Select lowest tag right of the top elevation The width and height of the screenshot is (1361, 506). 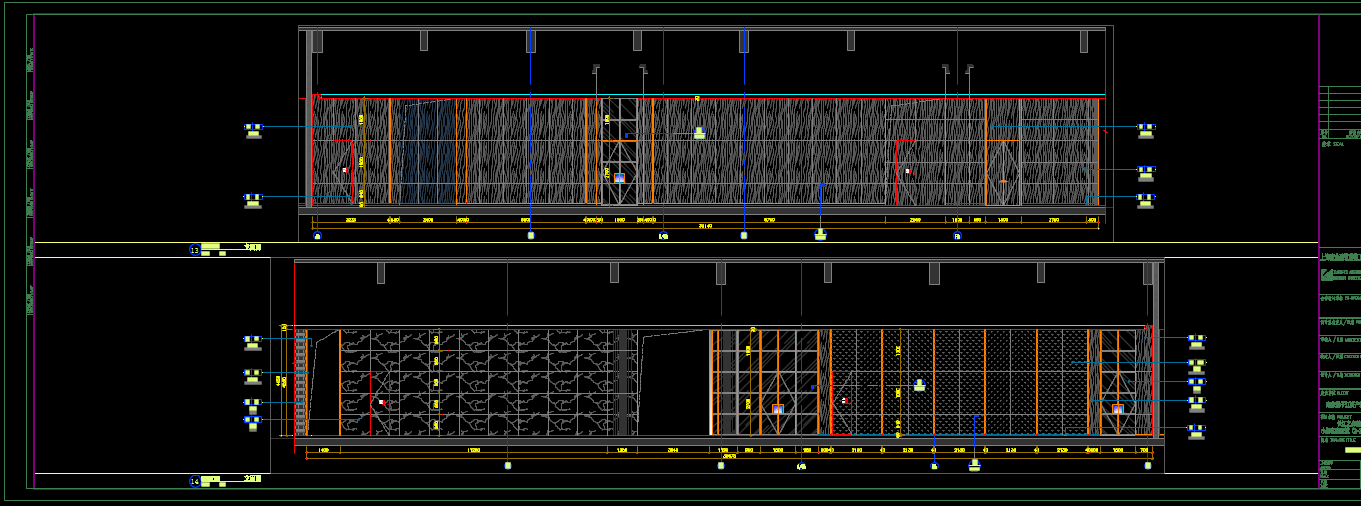pyautogui.click(x=1146, y=200)
